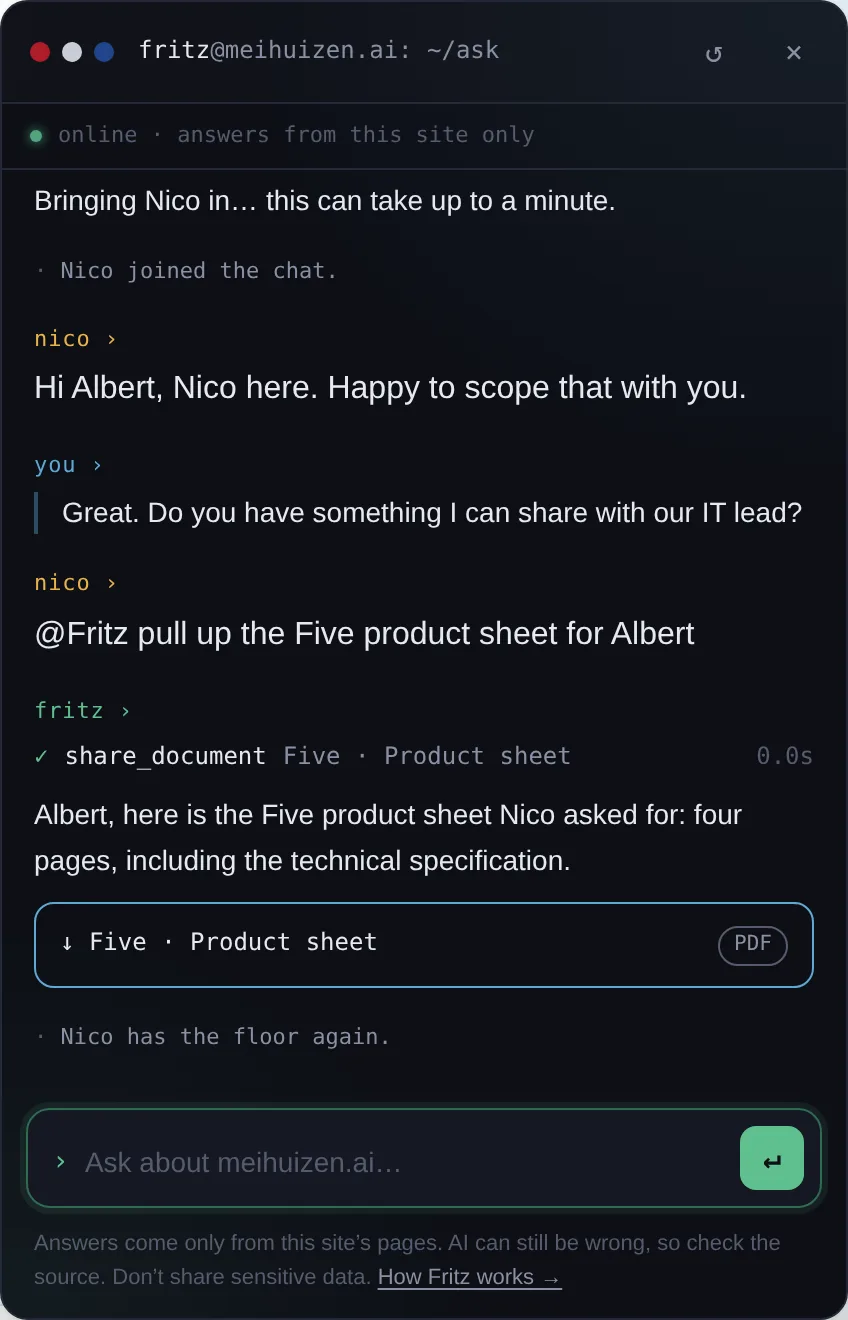Image resolution: width=848 pixels, height=1320 pixels.
Task: Click the green online status indicator
Action: [x=36, y=135]
